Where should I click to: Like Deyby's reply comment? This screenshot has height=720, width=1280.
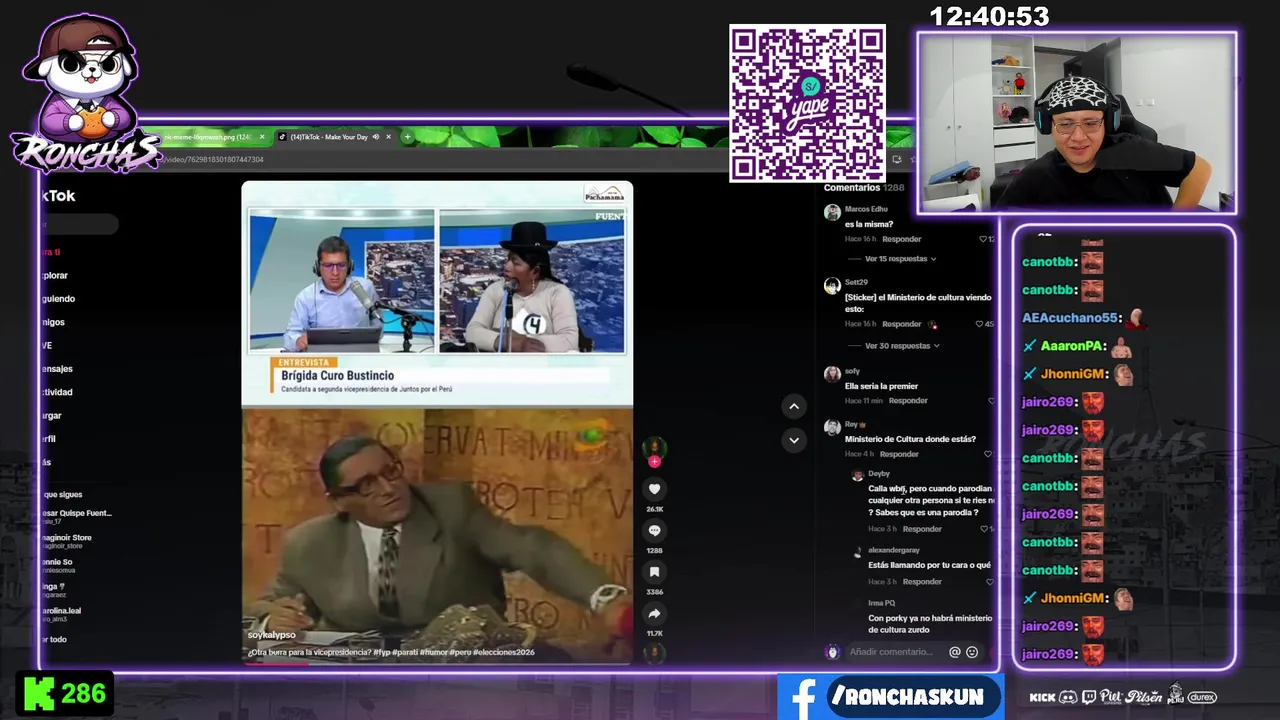983,529
